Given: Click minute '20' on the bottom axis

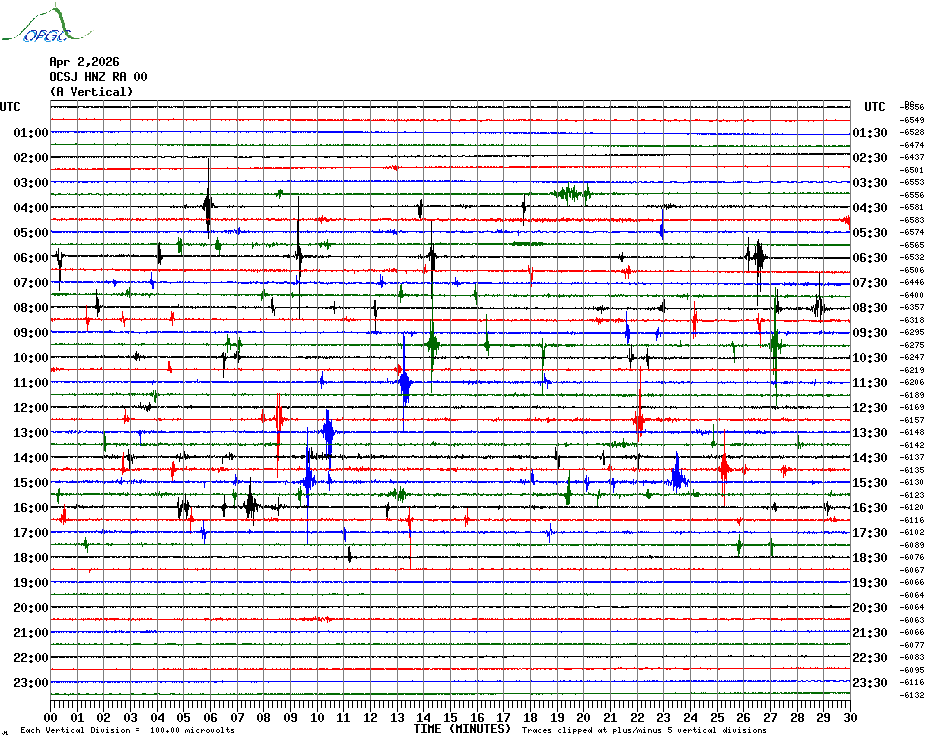Looking at the screenshot, I should (x=584, y=717).
